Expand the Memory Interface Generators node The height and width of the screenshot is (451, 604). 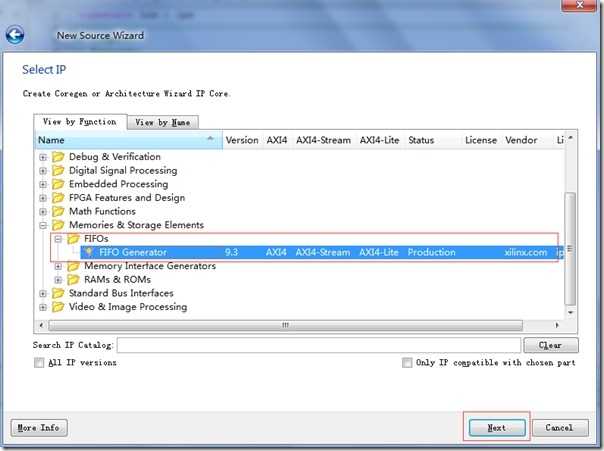(58, 267)
